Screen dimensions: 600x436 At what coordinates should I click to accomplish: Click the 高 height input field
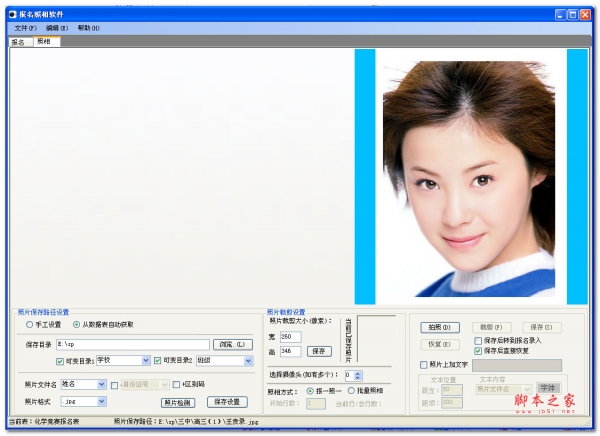pyautogui.click(x=290, y=351)
